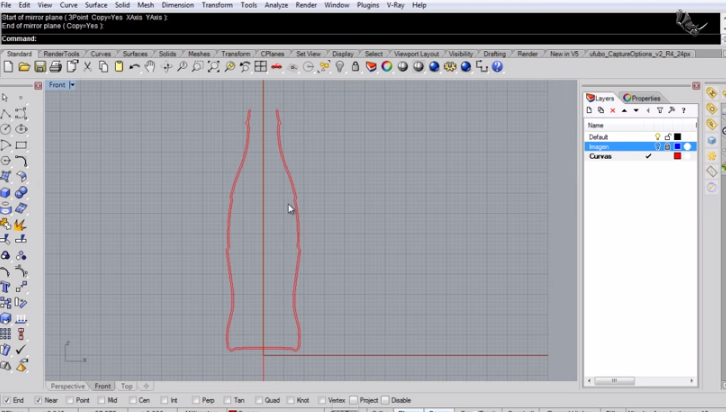Click the new layer icon in Layers panel

pyautogui.click(x=589, y=110)
